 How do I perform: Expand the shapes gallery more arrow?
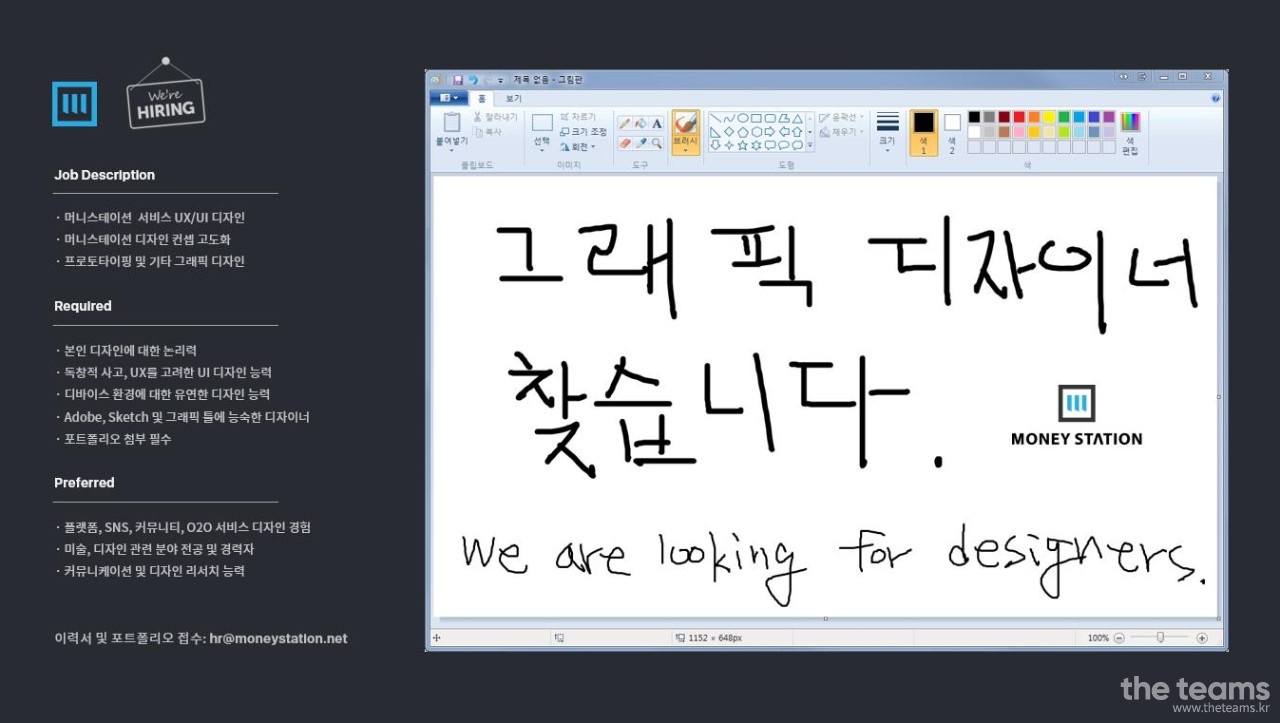(810, 145)
